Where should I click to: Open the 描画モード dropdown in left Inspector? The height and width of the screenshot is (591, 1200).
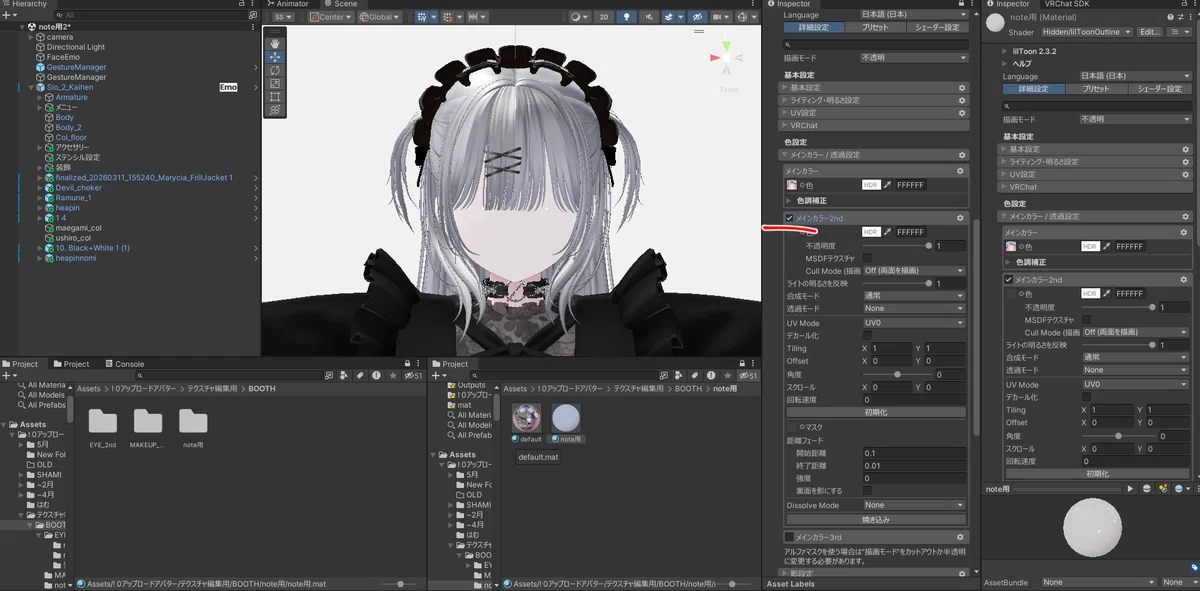pyautogui.click(x=913, y=59)
